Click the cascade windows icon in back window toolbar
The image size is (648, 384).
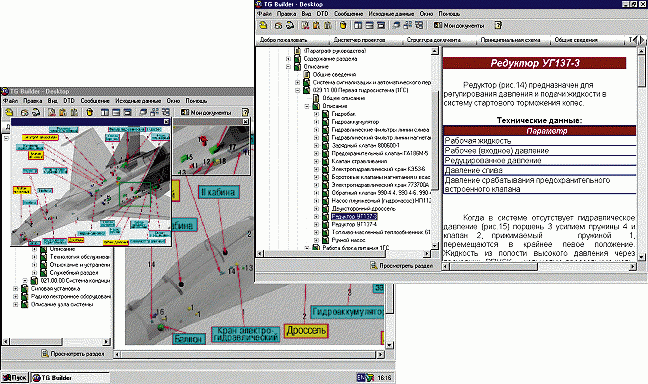(143, 112)
